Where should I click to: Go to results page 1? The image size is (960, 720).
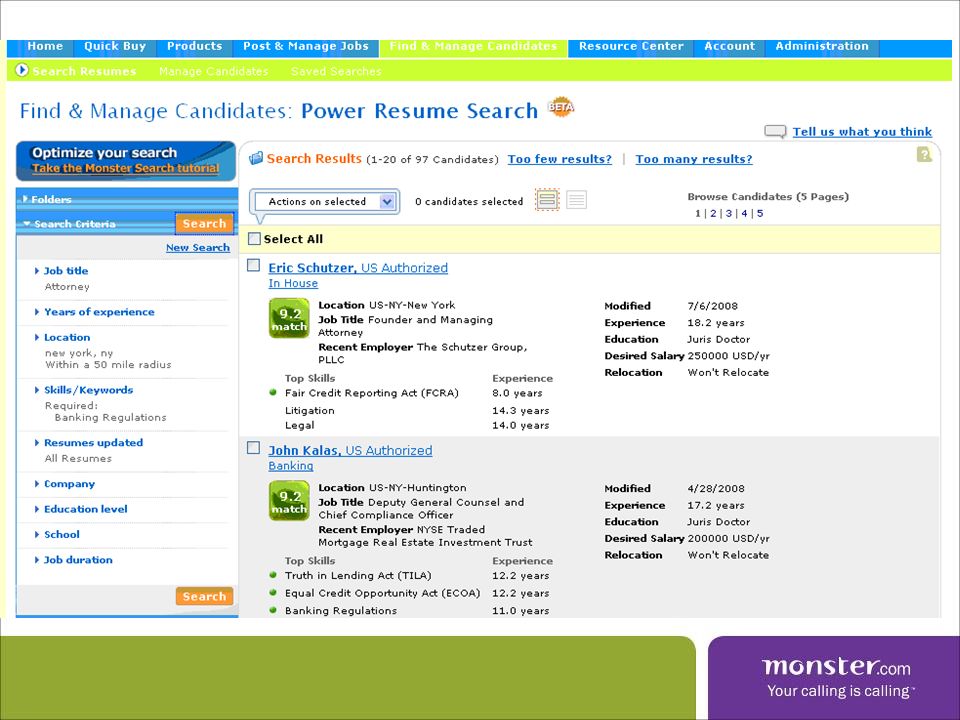(x=697, y=214)
